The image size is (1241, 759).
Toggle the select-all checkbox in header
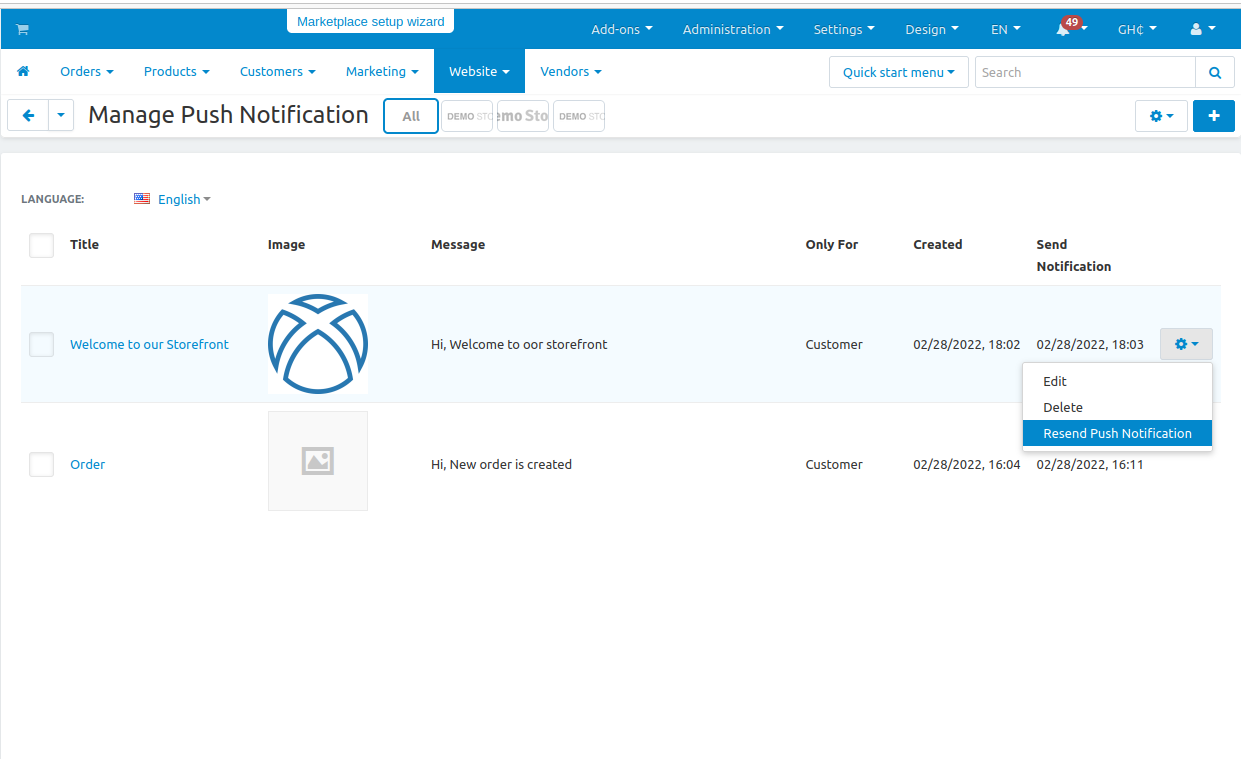click(x=41, y=245)
